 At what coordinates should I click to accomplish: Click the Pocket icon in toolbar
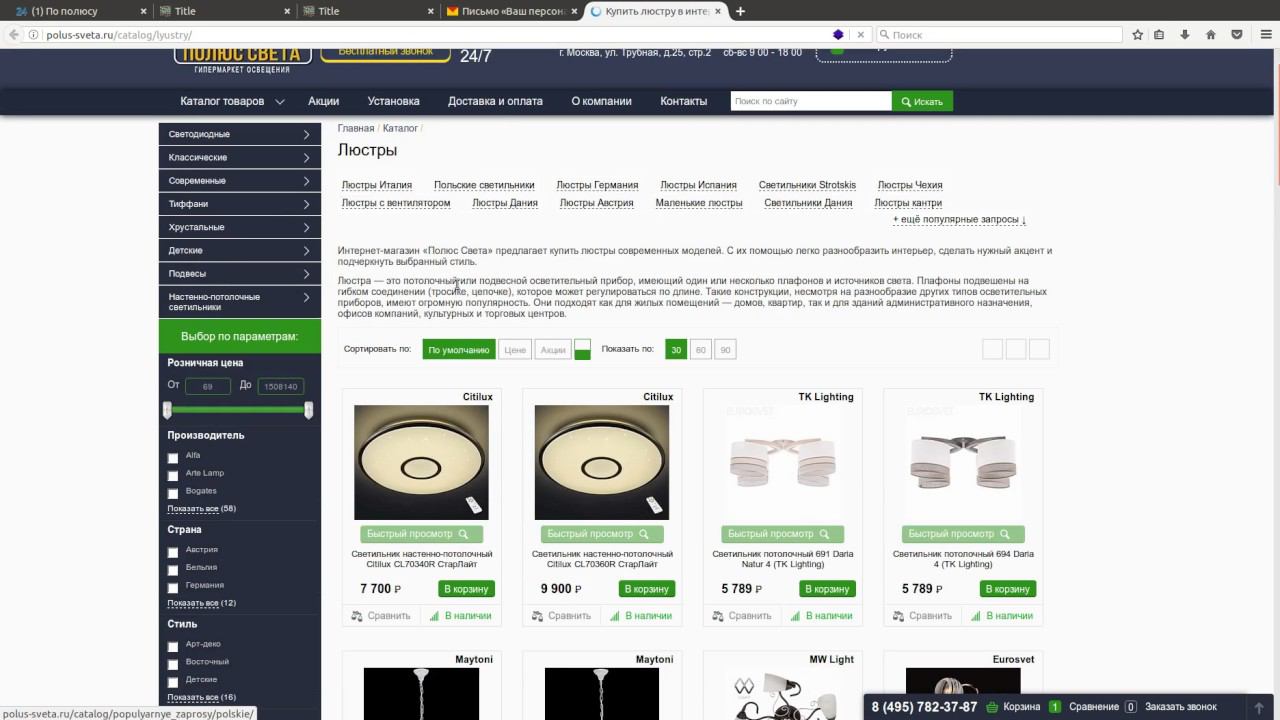tap(1237, 34)
